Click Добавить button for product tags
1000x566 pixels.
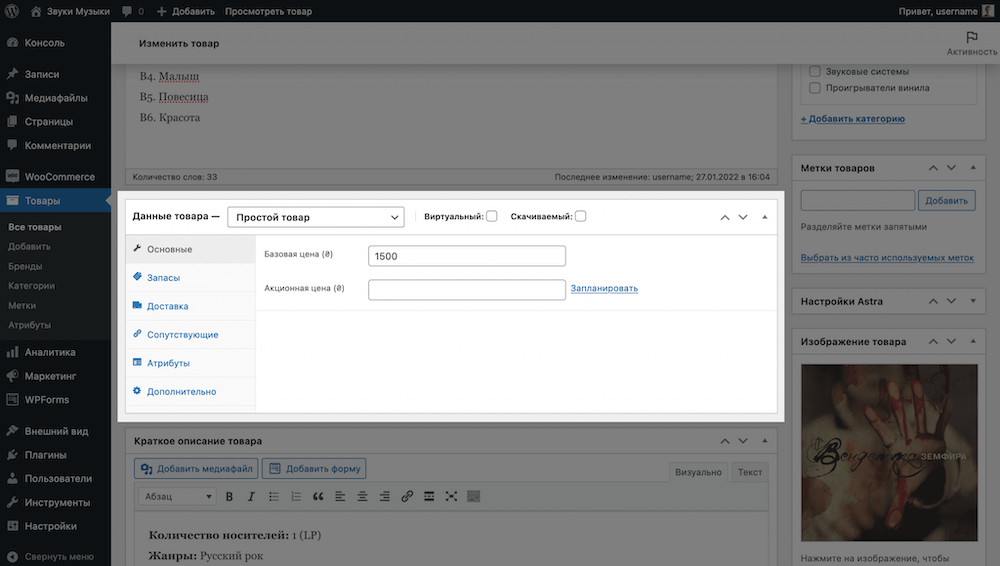[x=946, y=200]
